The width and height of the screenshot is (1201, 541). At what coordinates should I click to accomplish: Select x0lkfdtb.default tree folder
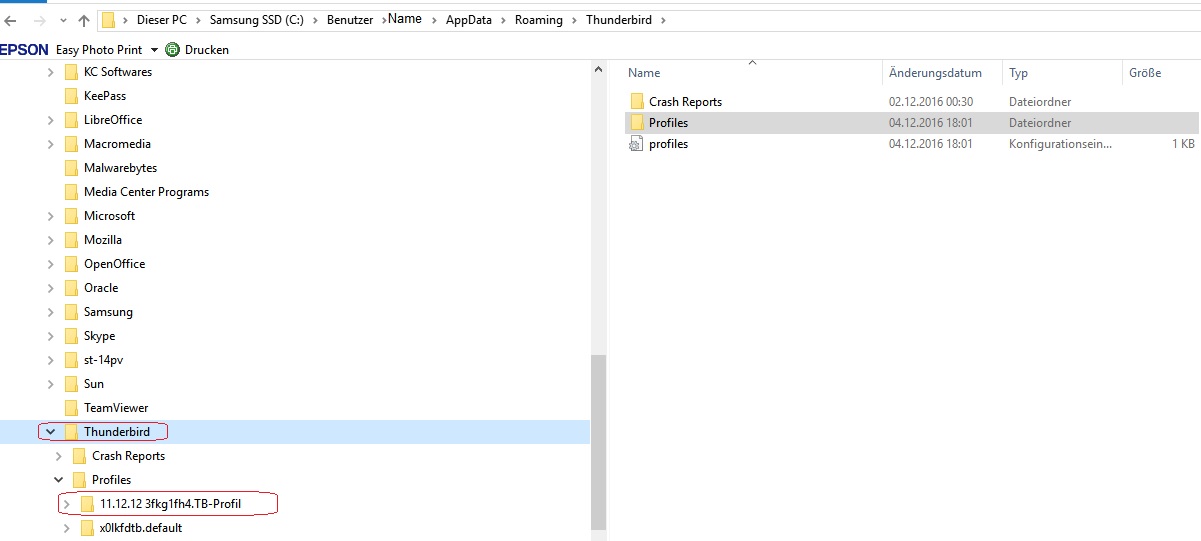tap(141, 528)
